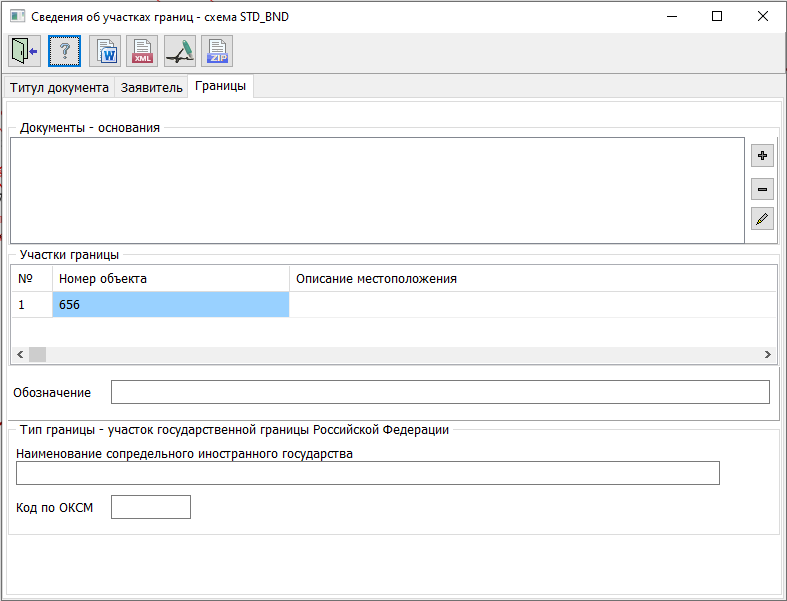Open the Заявитель tab

coord(152,88)
